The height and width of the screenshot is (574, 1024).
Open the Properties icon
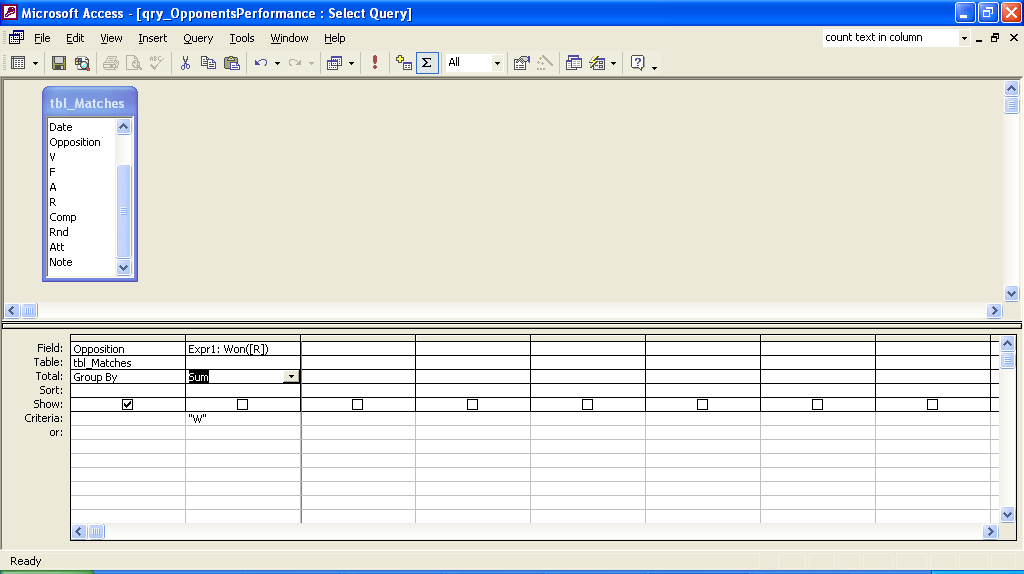click(x=521, y=63)
